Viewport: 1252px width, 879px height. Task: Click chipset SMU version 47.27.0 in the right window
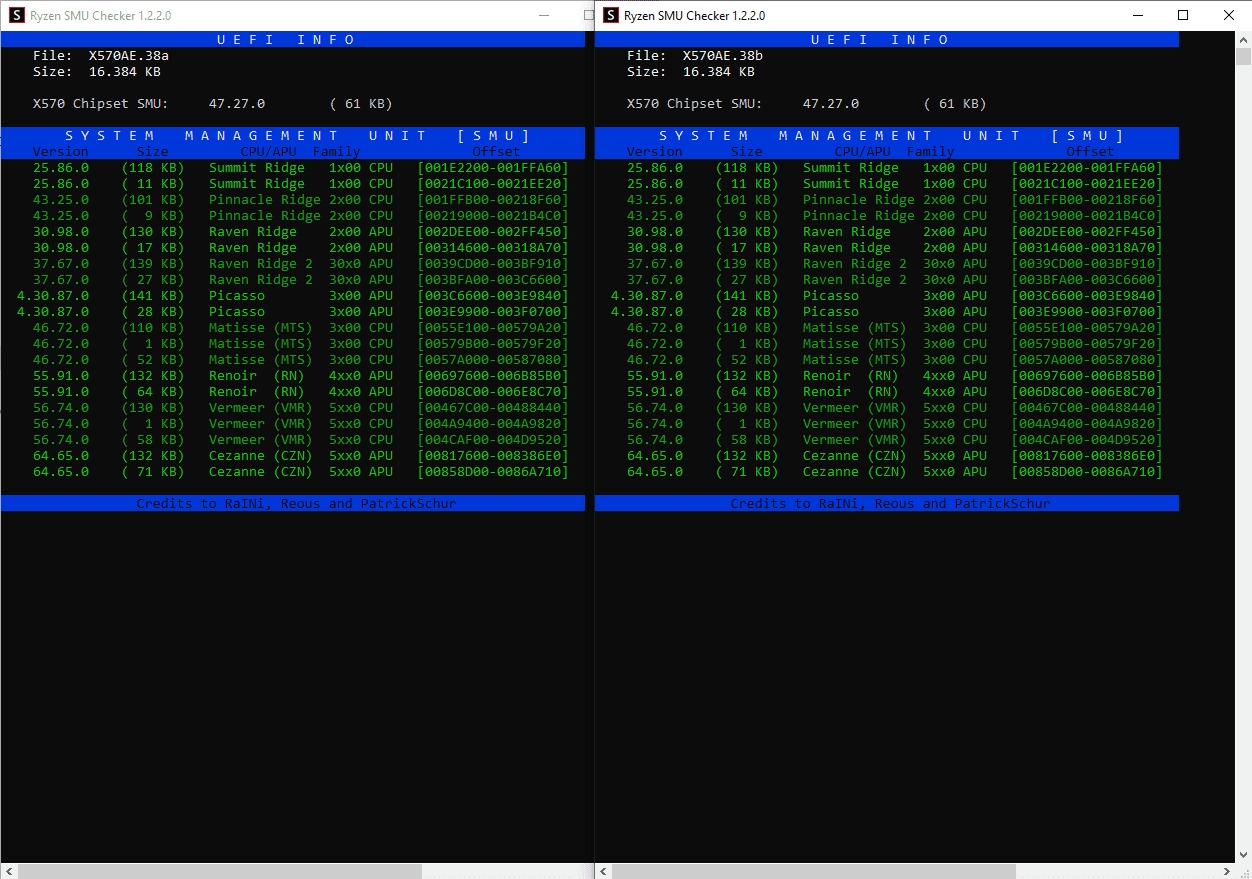click(831, 104)
